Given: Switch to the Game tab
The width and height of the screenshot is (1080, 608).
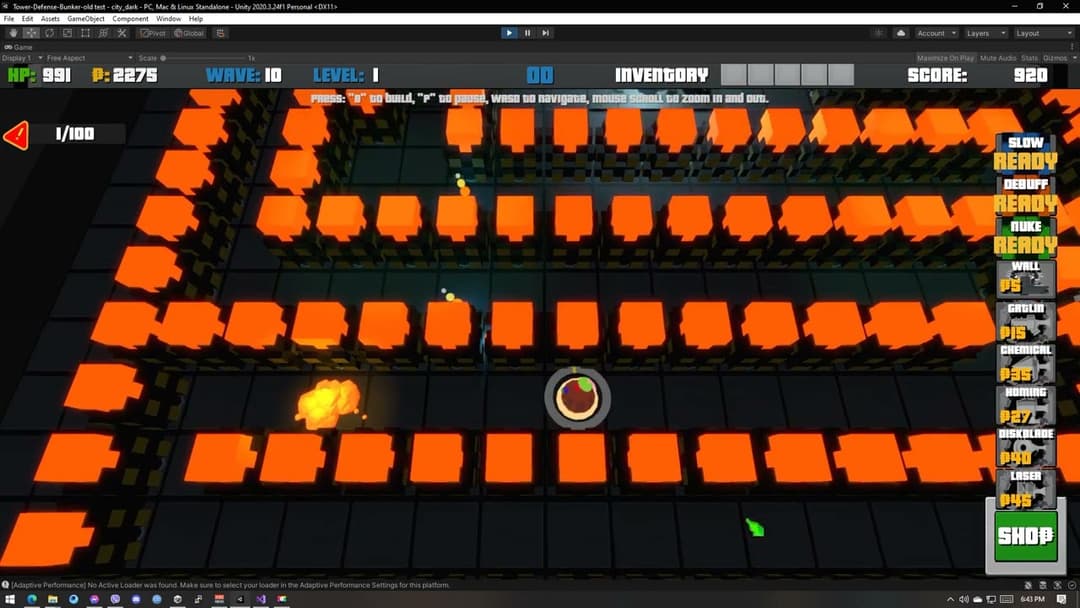Looking at the screenshot, I should point(20,46).
